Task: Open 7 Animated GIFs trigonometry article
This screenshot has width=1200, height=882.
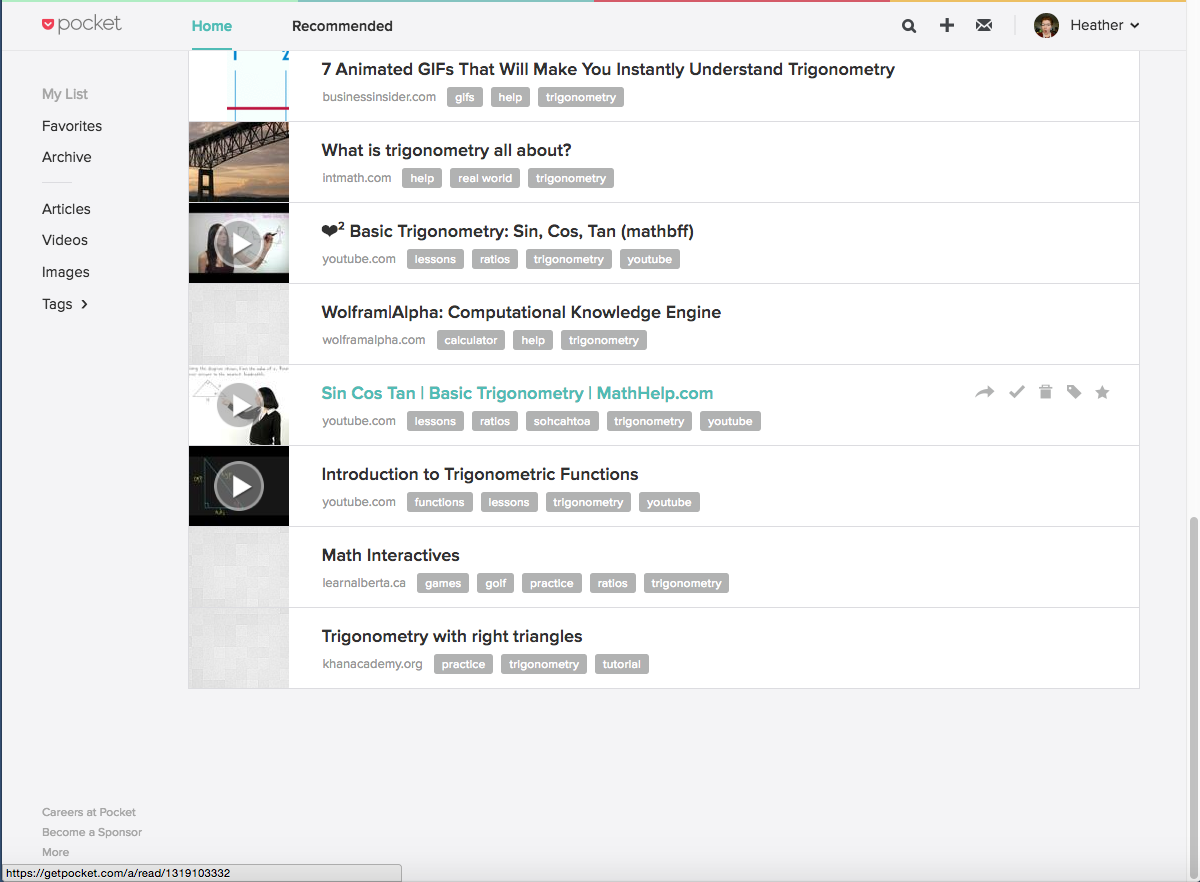Action: coord(608,69)
